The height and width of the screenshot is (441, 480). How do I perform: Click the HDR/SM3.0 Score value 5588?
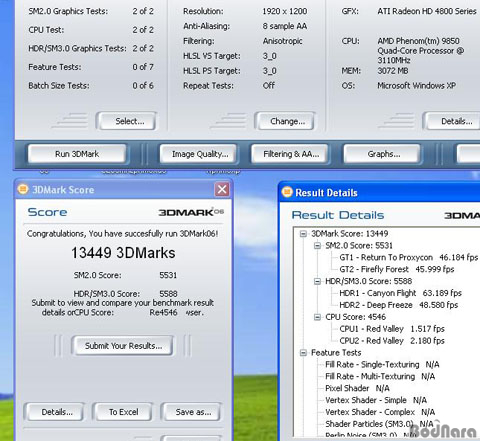pyautogui.click(x=168, y=294)
